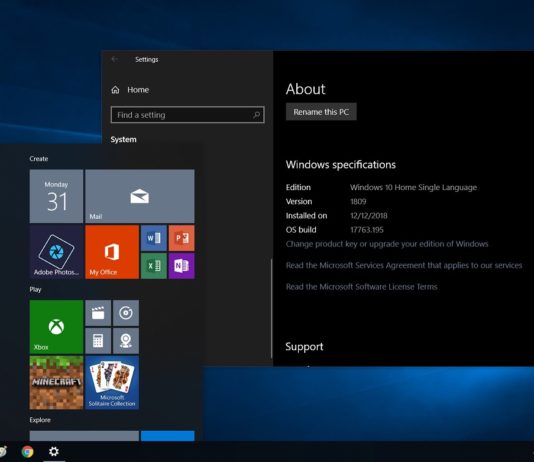Click the Rename this PC button

pyautogui.click(x=321, y=112)
